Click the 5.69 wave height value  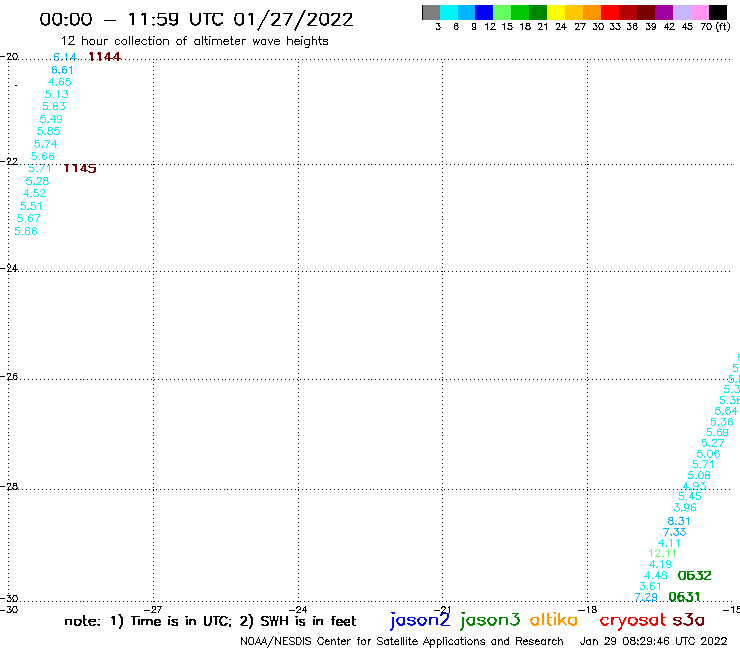717,432
